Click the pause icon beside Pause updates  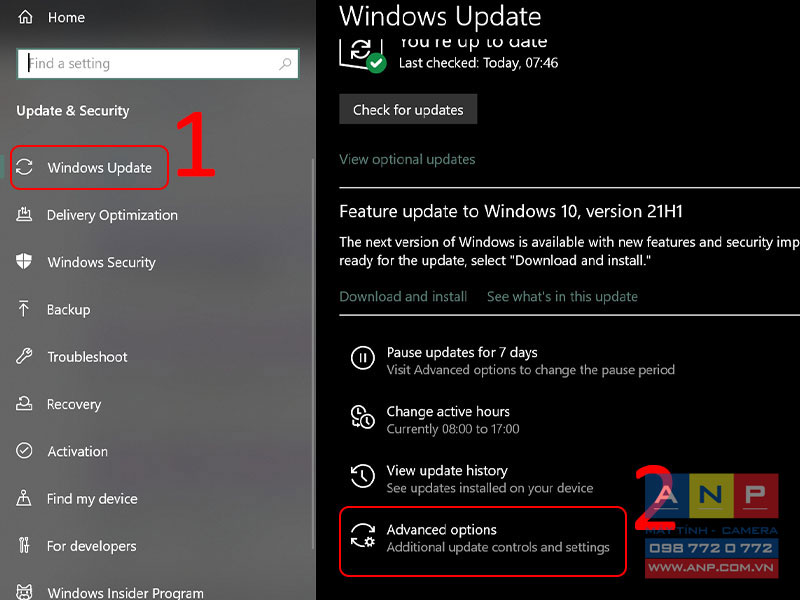[x=363, y=357]
